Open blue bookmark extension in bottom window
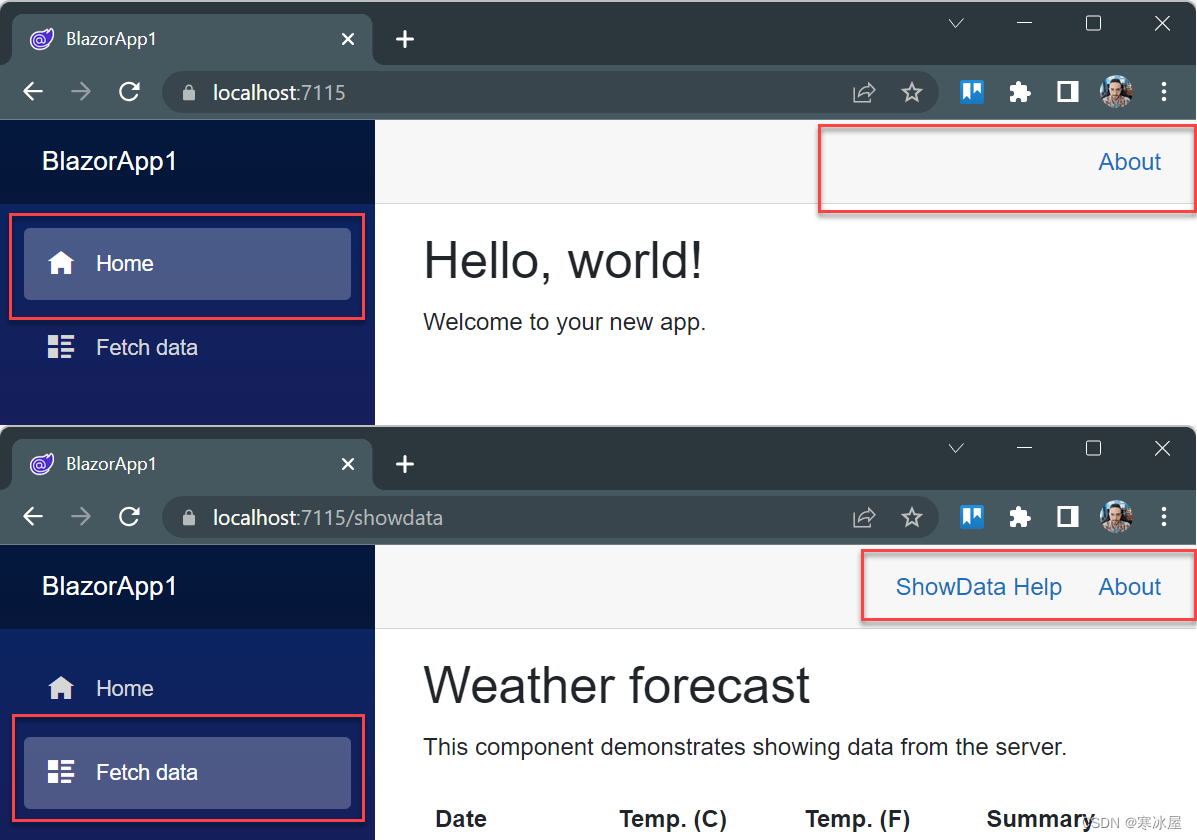 pyautogui.click(x=972, y=517)
